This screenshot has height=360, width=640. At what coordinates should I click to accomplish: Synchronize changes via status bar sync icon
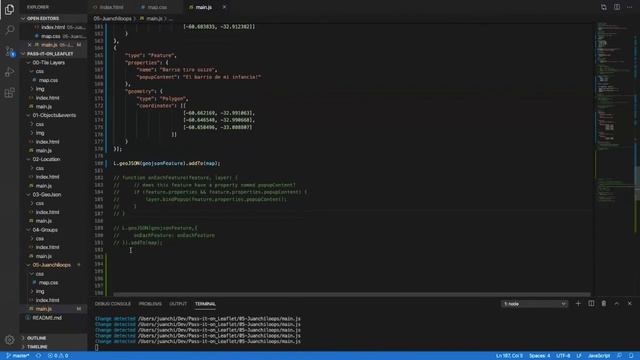[x=38, y=356]
